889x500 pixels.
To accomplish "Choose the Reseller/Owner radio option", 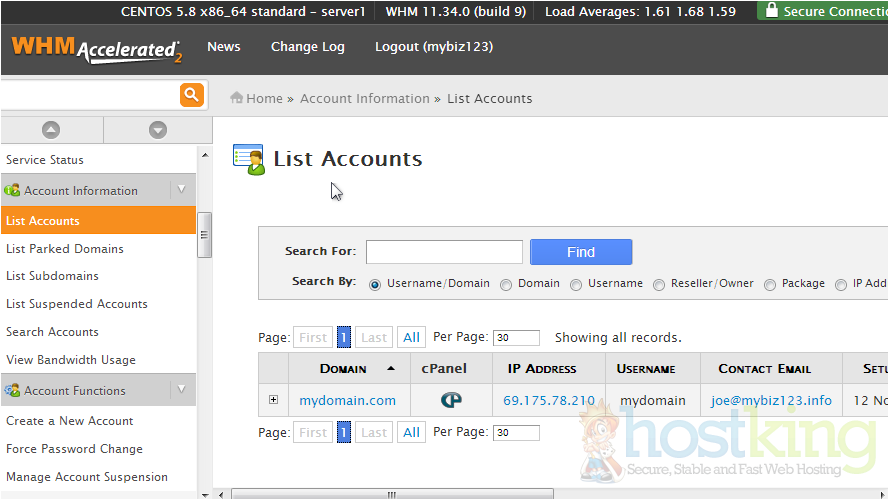I will coord(659,284).
